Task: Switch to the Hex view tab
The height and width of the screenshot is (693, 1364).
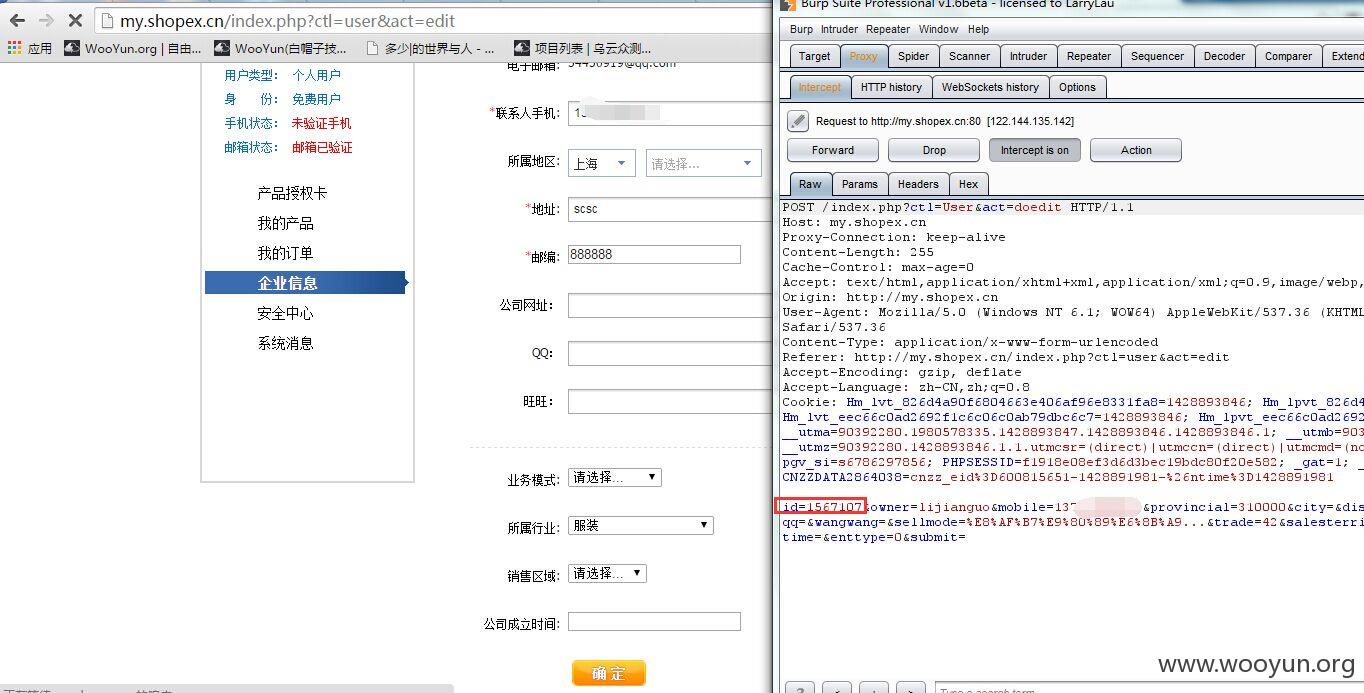Action: [x=968, y=184]
